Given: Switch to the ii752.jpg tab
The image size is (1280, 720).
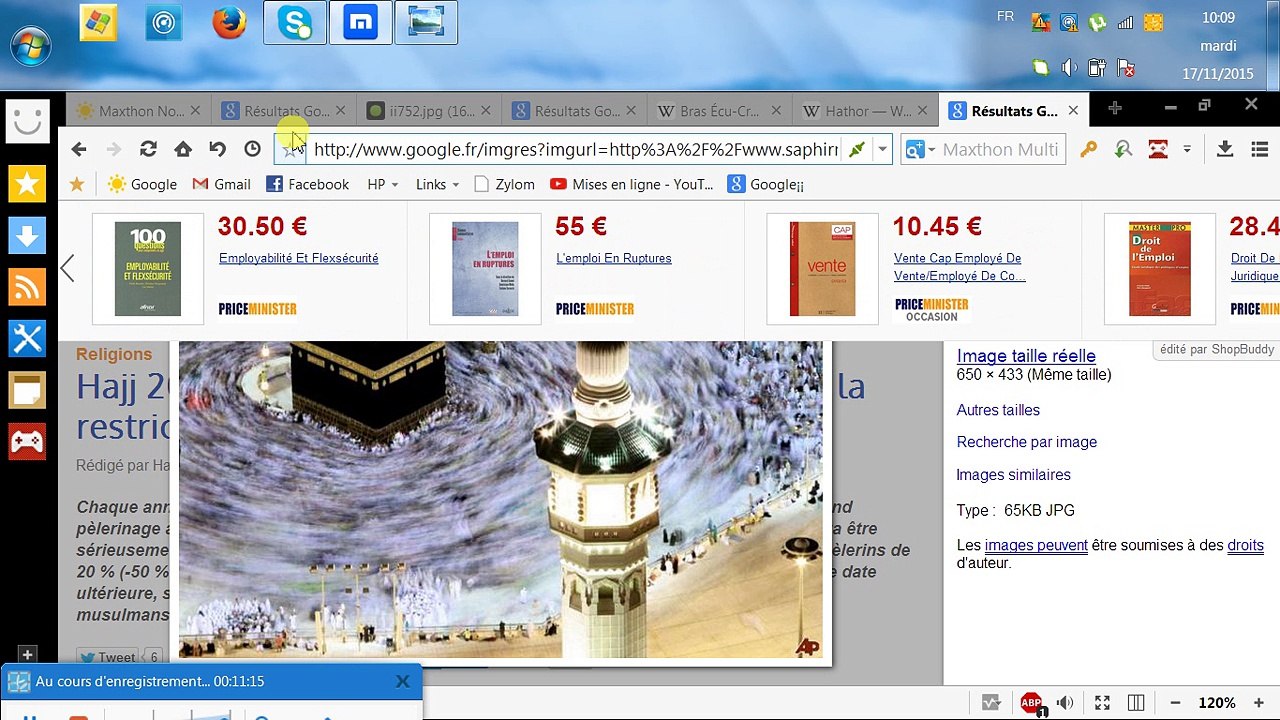Looking at the screenshot, I should (428, 111).
